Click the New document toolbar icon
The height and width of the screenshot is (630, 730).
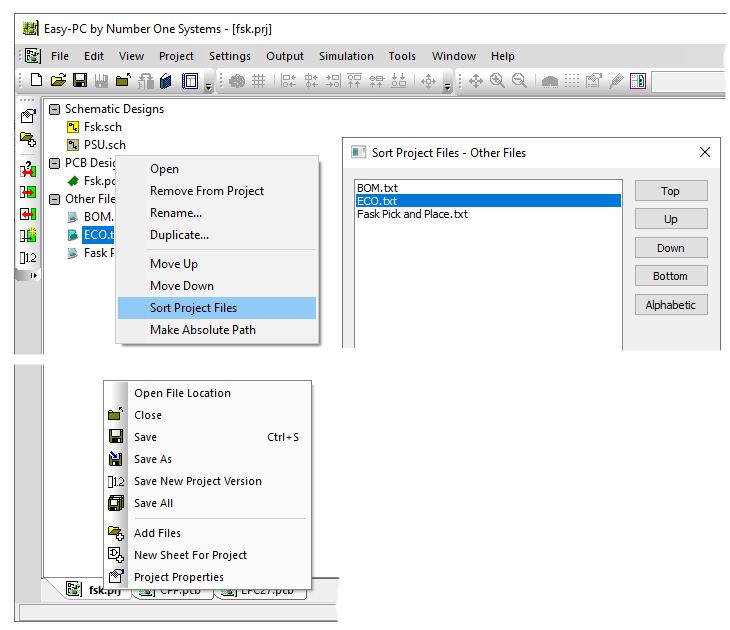click(36, 81)
